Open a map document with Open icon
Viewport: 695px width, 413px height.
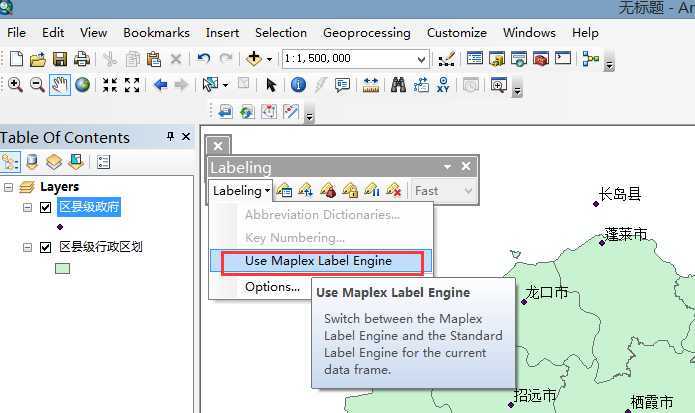[38, 59]
